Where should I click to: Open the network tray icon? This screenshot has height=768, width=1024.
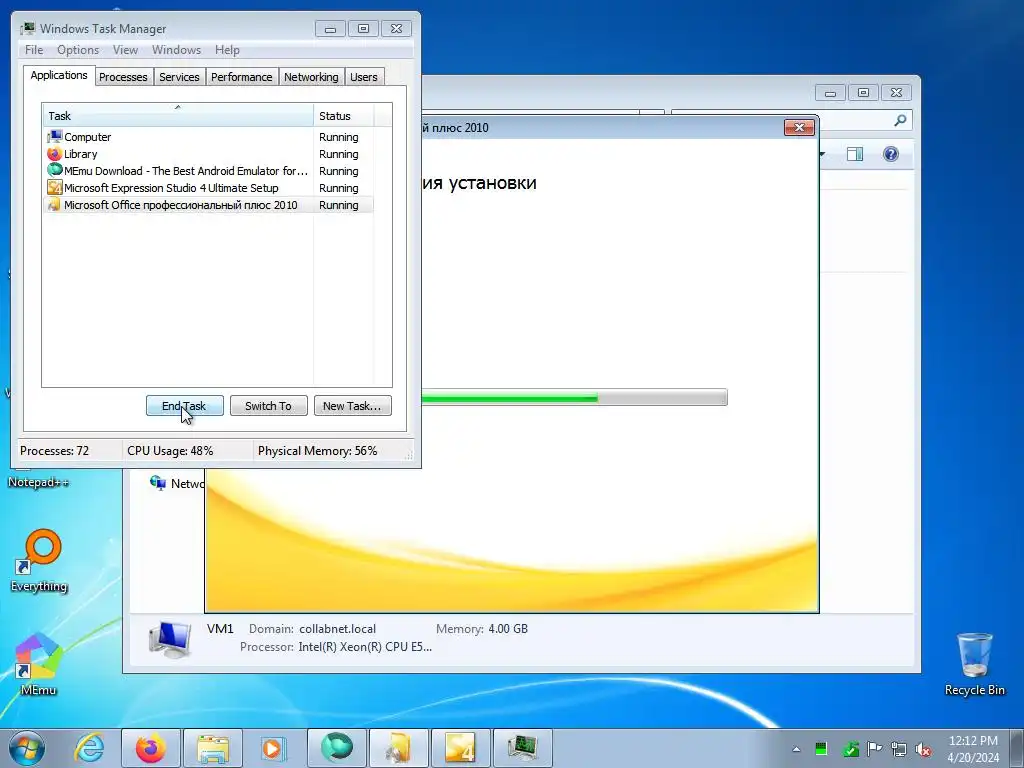pyautogui.click(x=899, y=749)
